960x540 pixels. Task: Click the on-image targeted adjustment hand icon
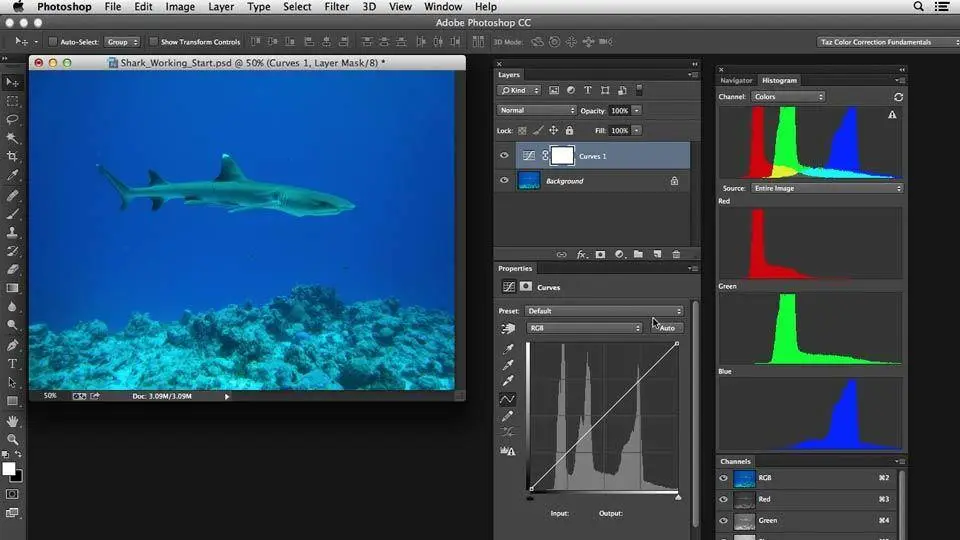tap(508, 328)
